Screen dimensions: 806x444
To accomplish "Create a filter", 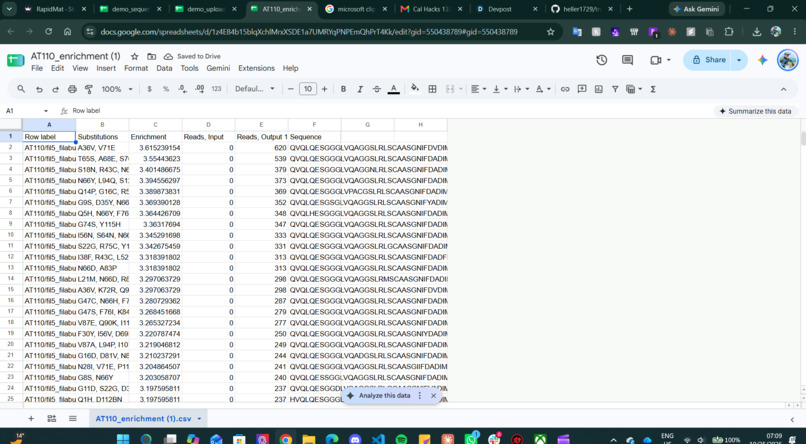I will tap(615, 89).
